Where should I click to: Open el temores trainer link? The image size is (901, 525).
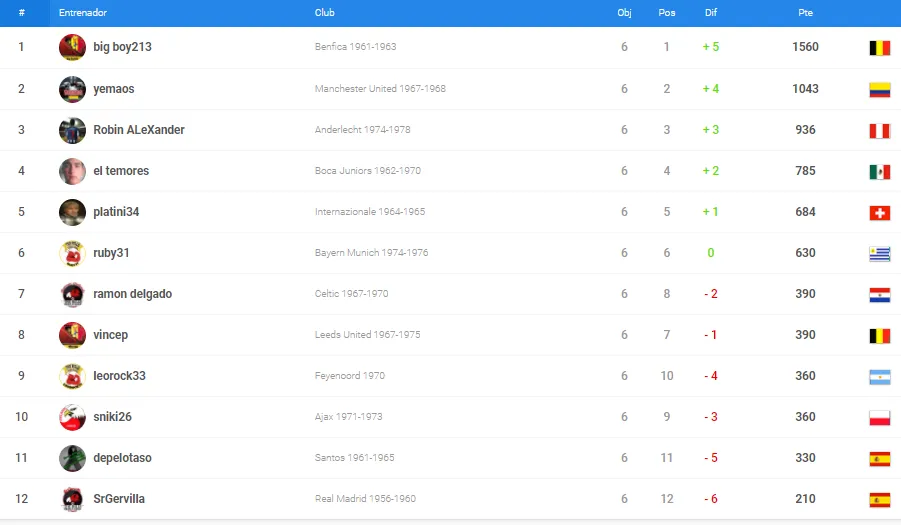tap(121, 171)
